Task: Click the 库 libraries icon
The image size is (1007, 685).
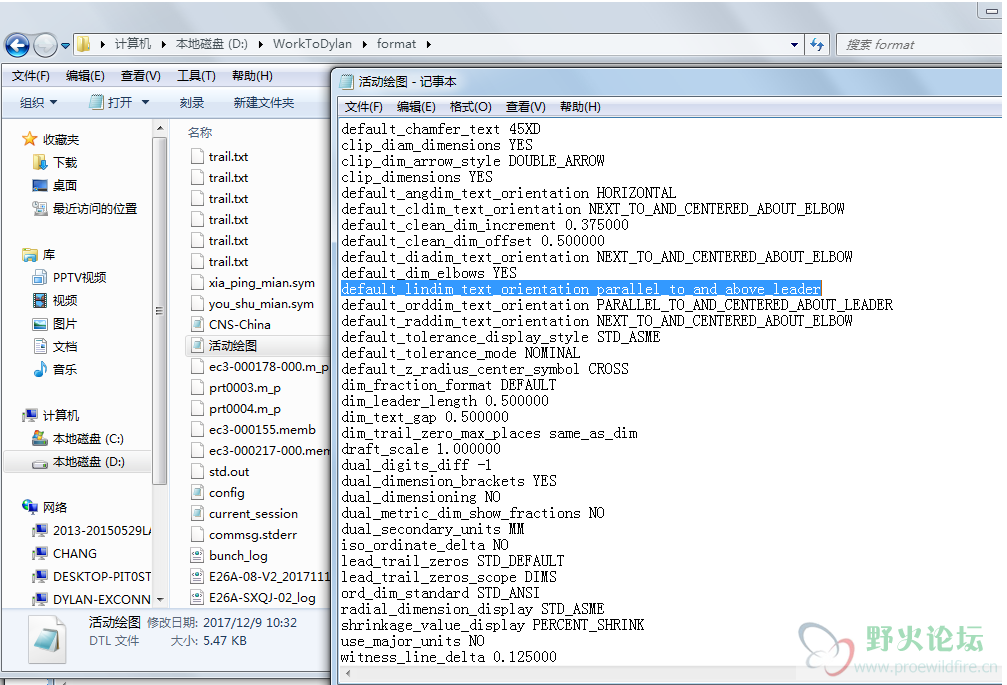Action: [30, 255]
